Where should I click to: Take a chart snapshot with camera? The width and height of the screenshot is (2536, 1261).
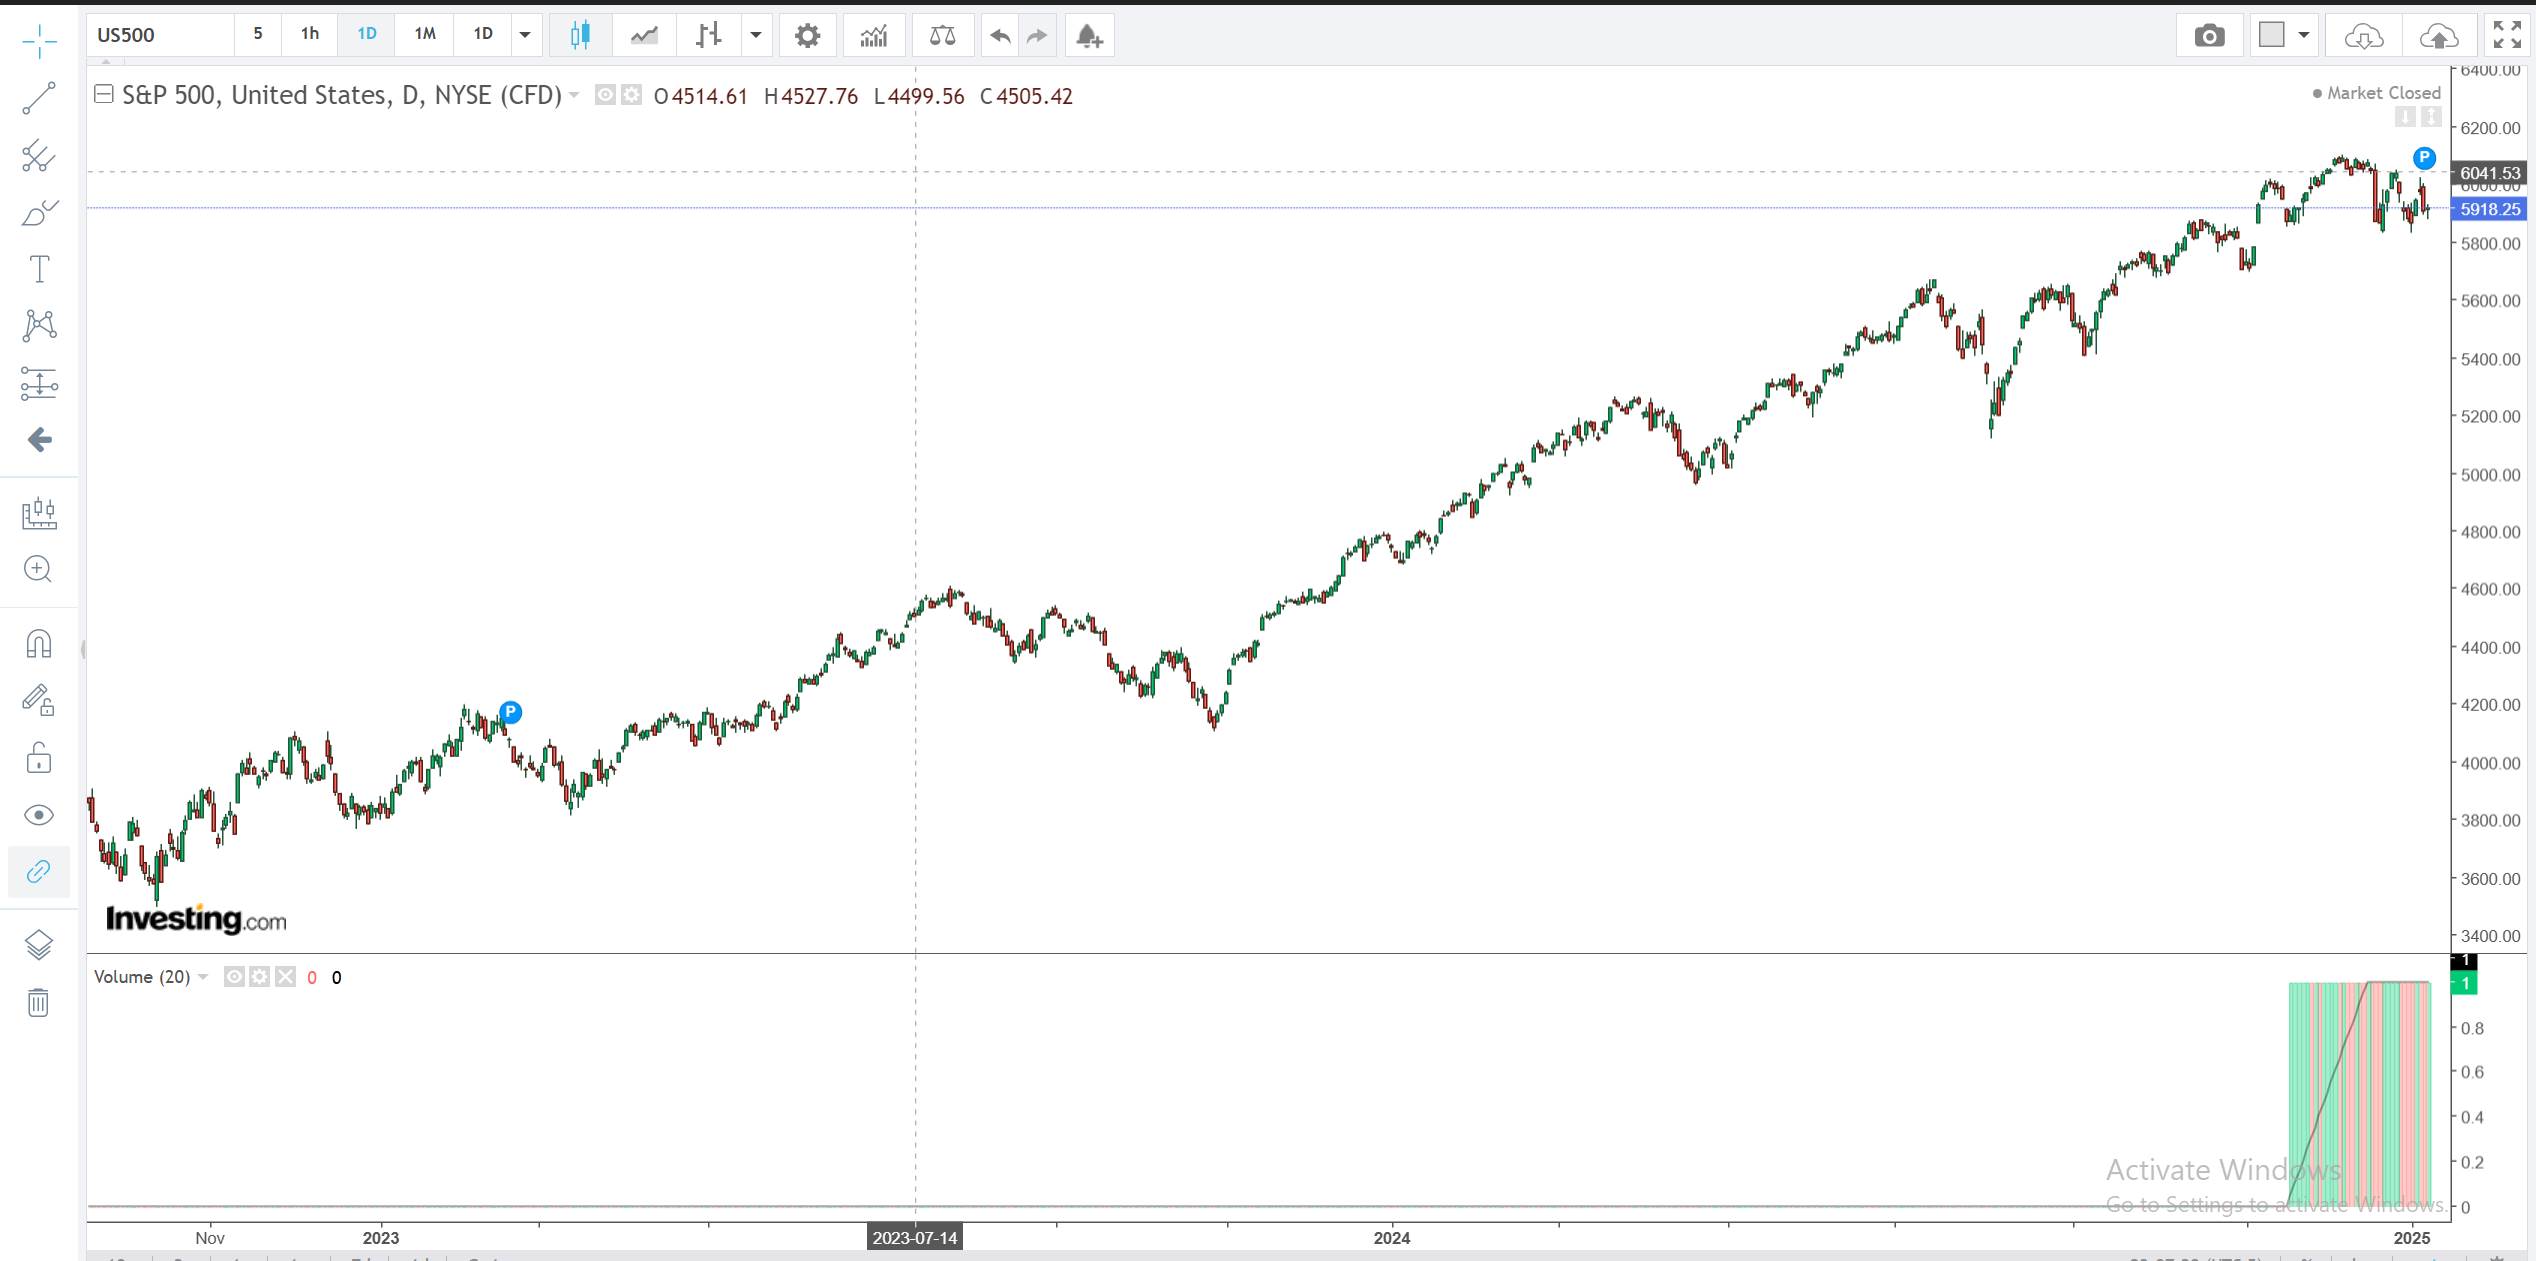point(2209,36)
